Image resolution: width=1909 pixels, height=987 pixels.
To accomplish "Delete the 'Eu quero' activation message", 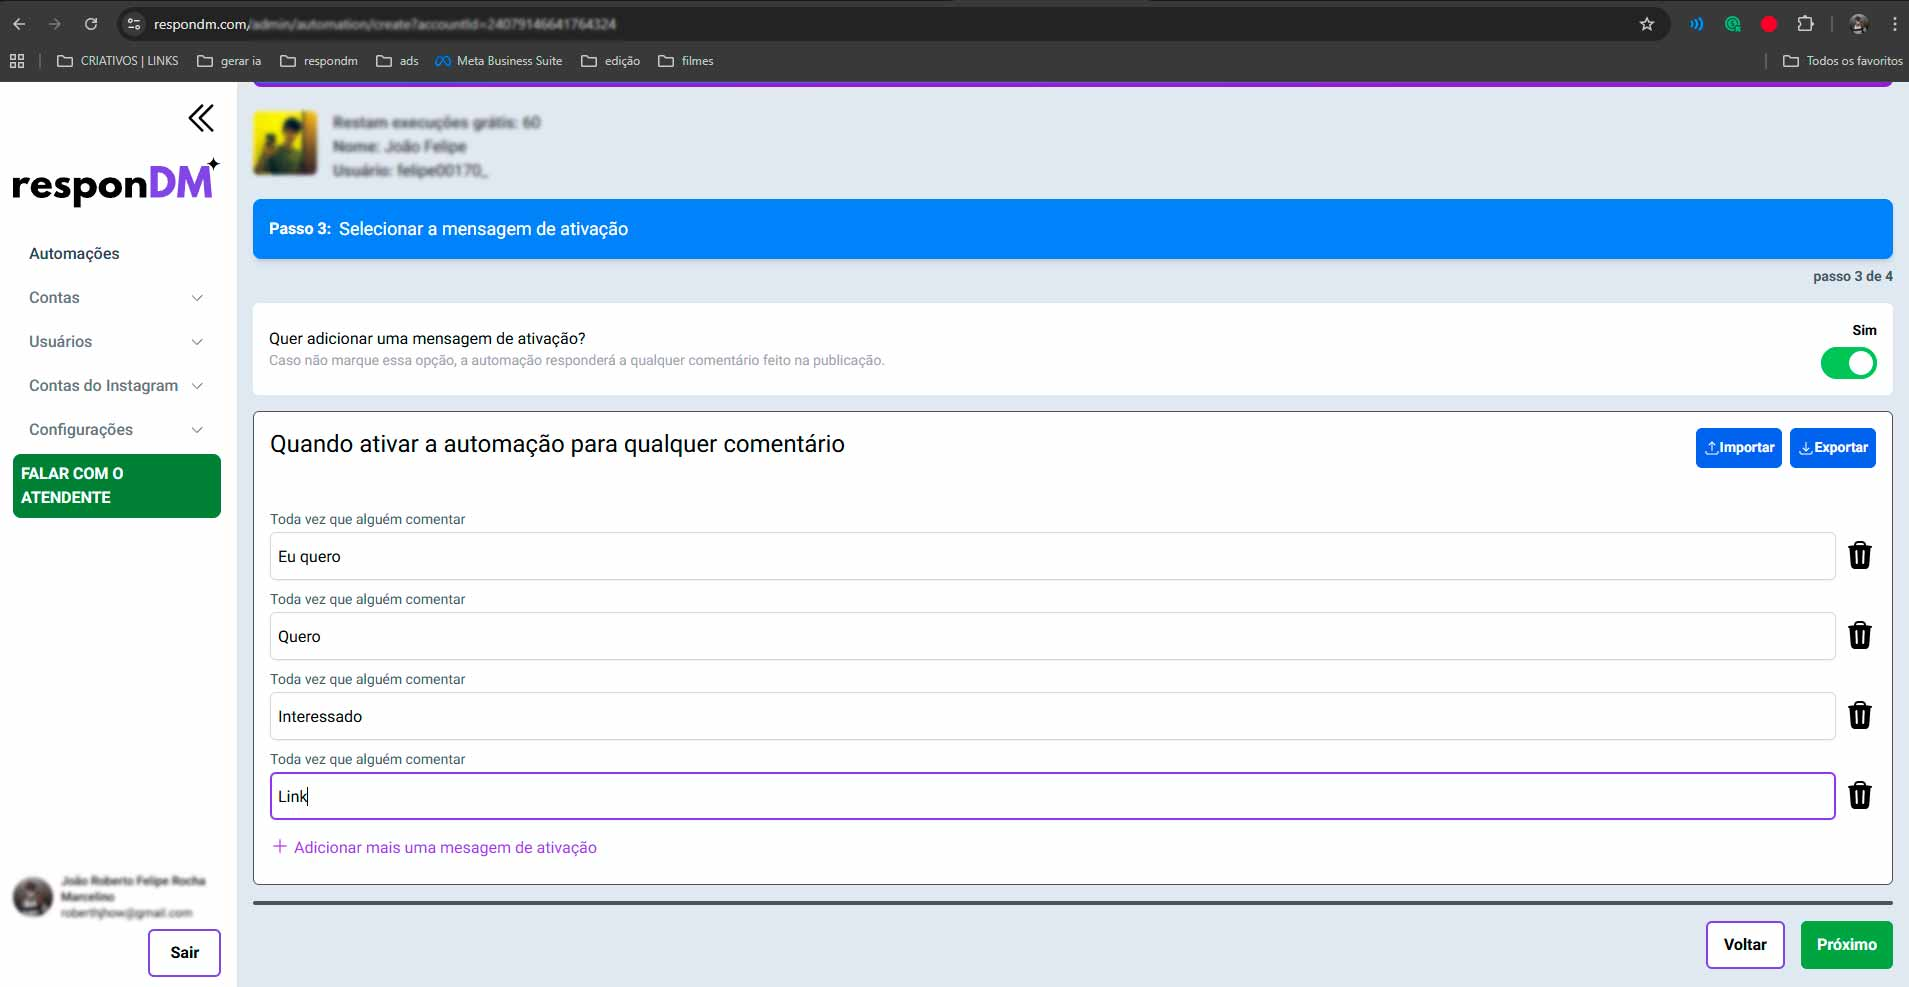I will click(x=1859, y=556).
